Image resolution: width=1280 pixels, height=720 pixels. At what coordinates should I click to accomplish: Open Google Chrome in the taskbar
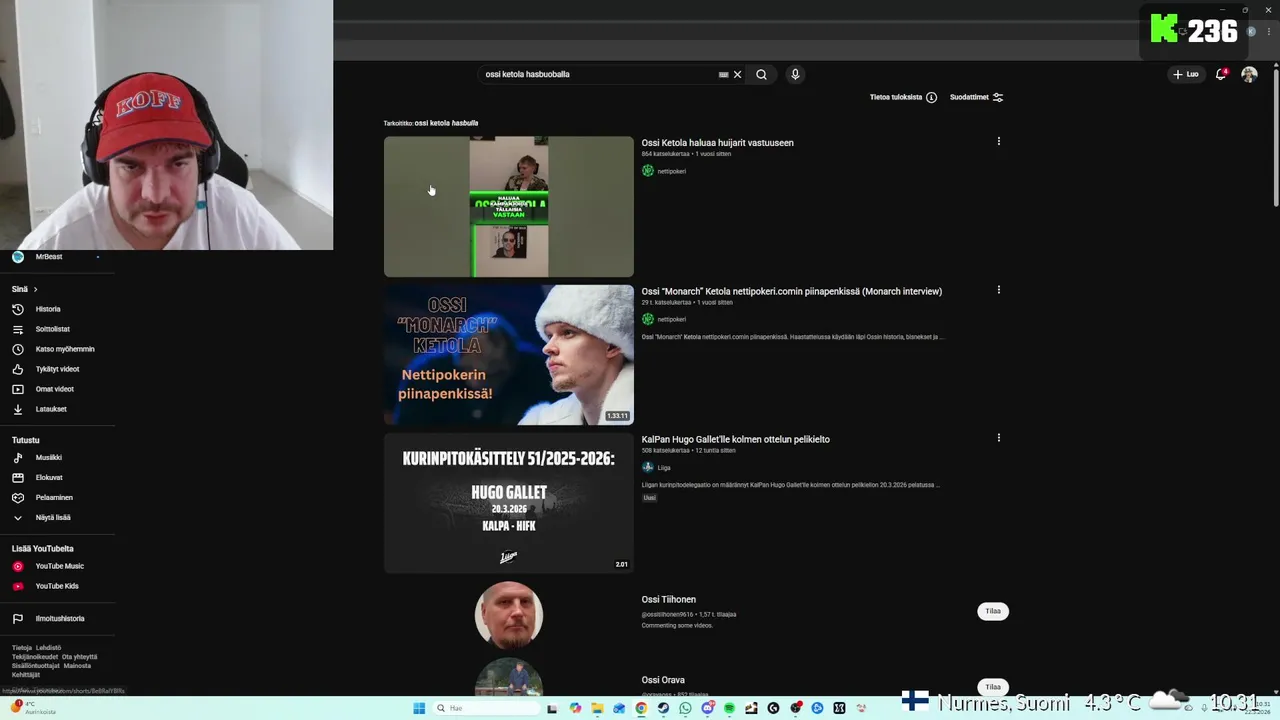[x=641, y=708]
